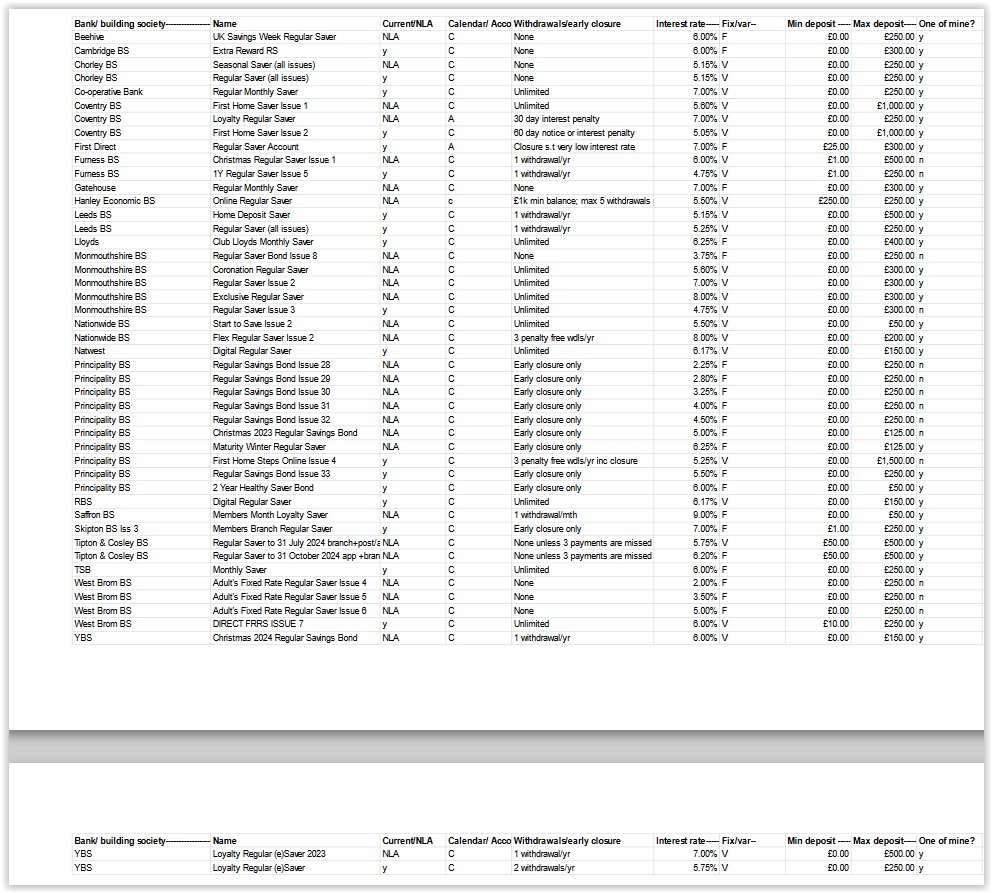Click the '30 day interest penalty' cell
This screenshot has width=992, height=893.
556,119
